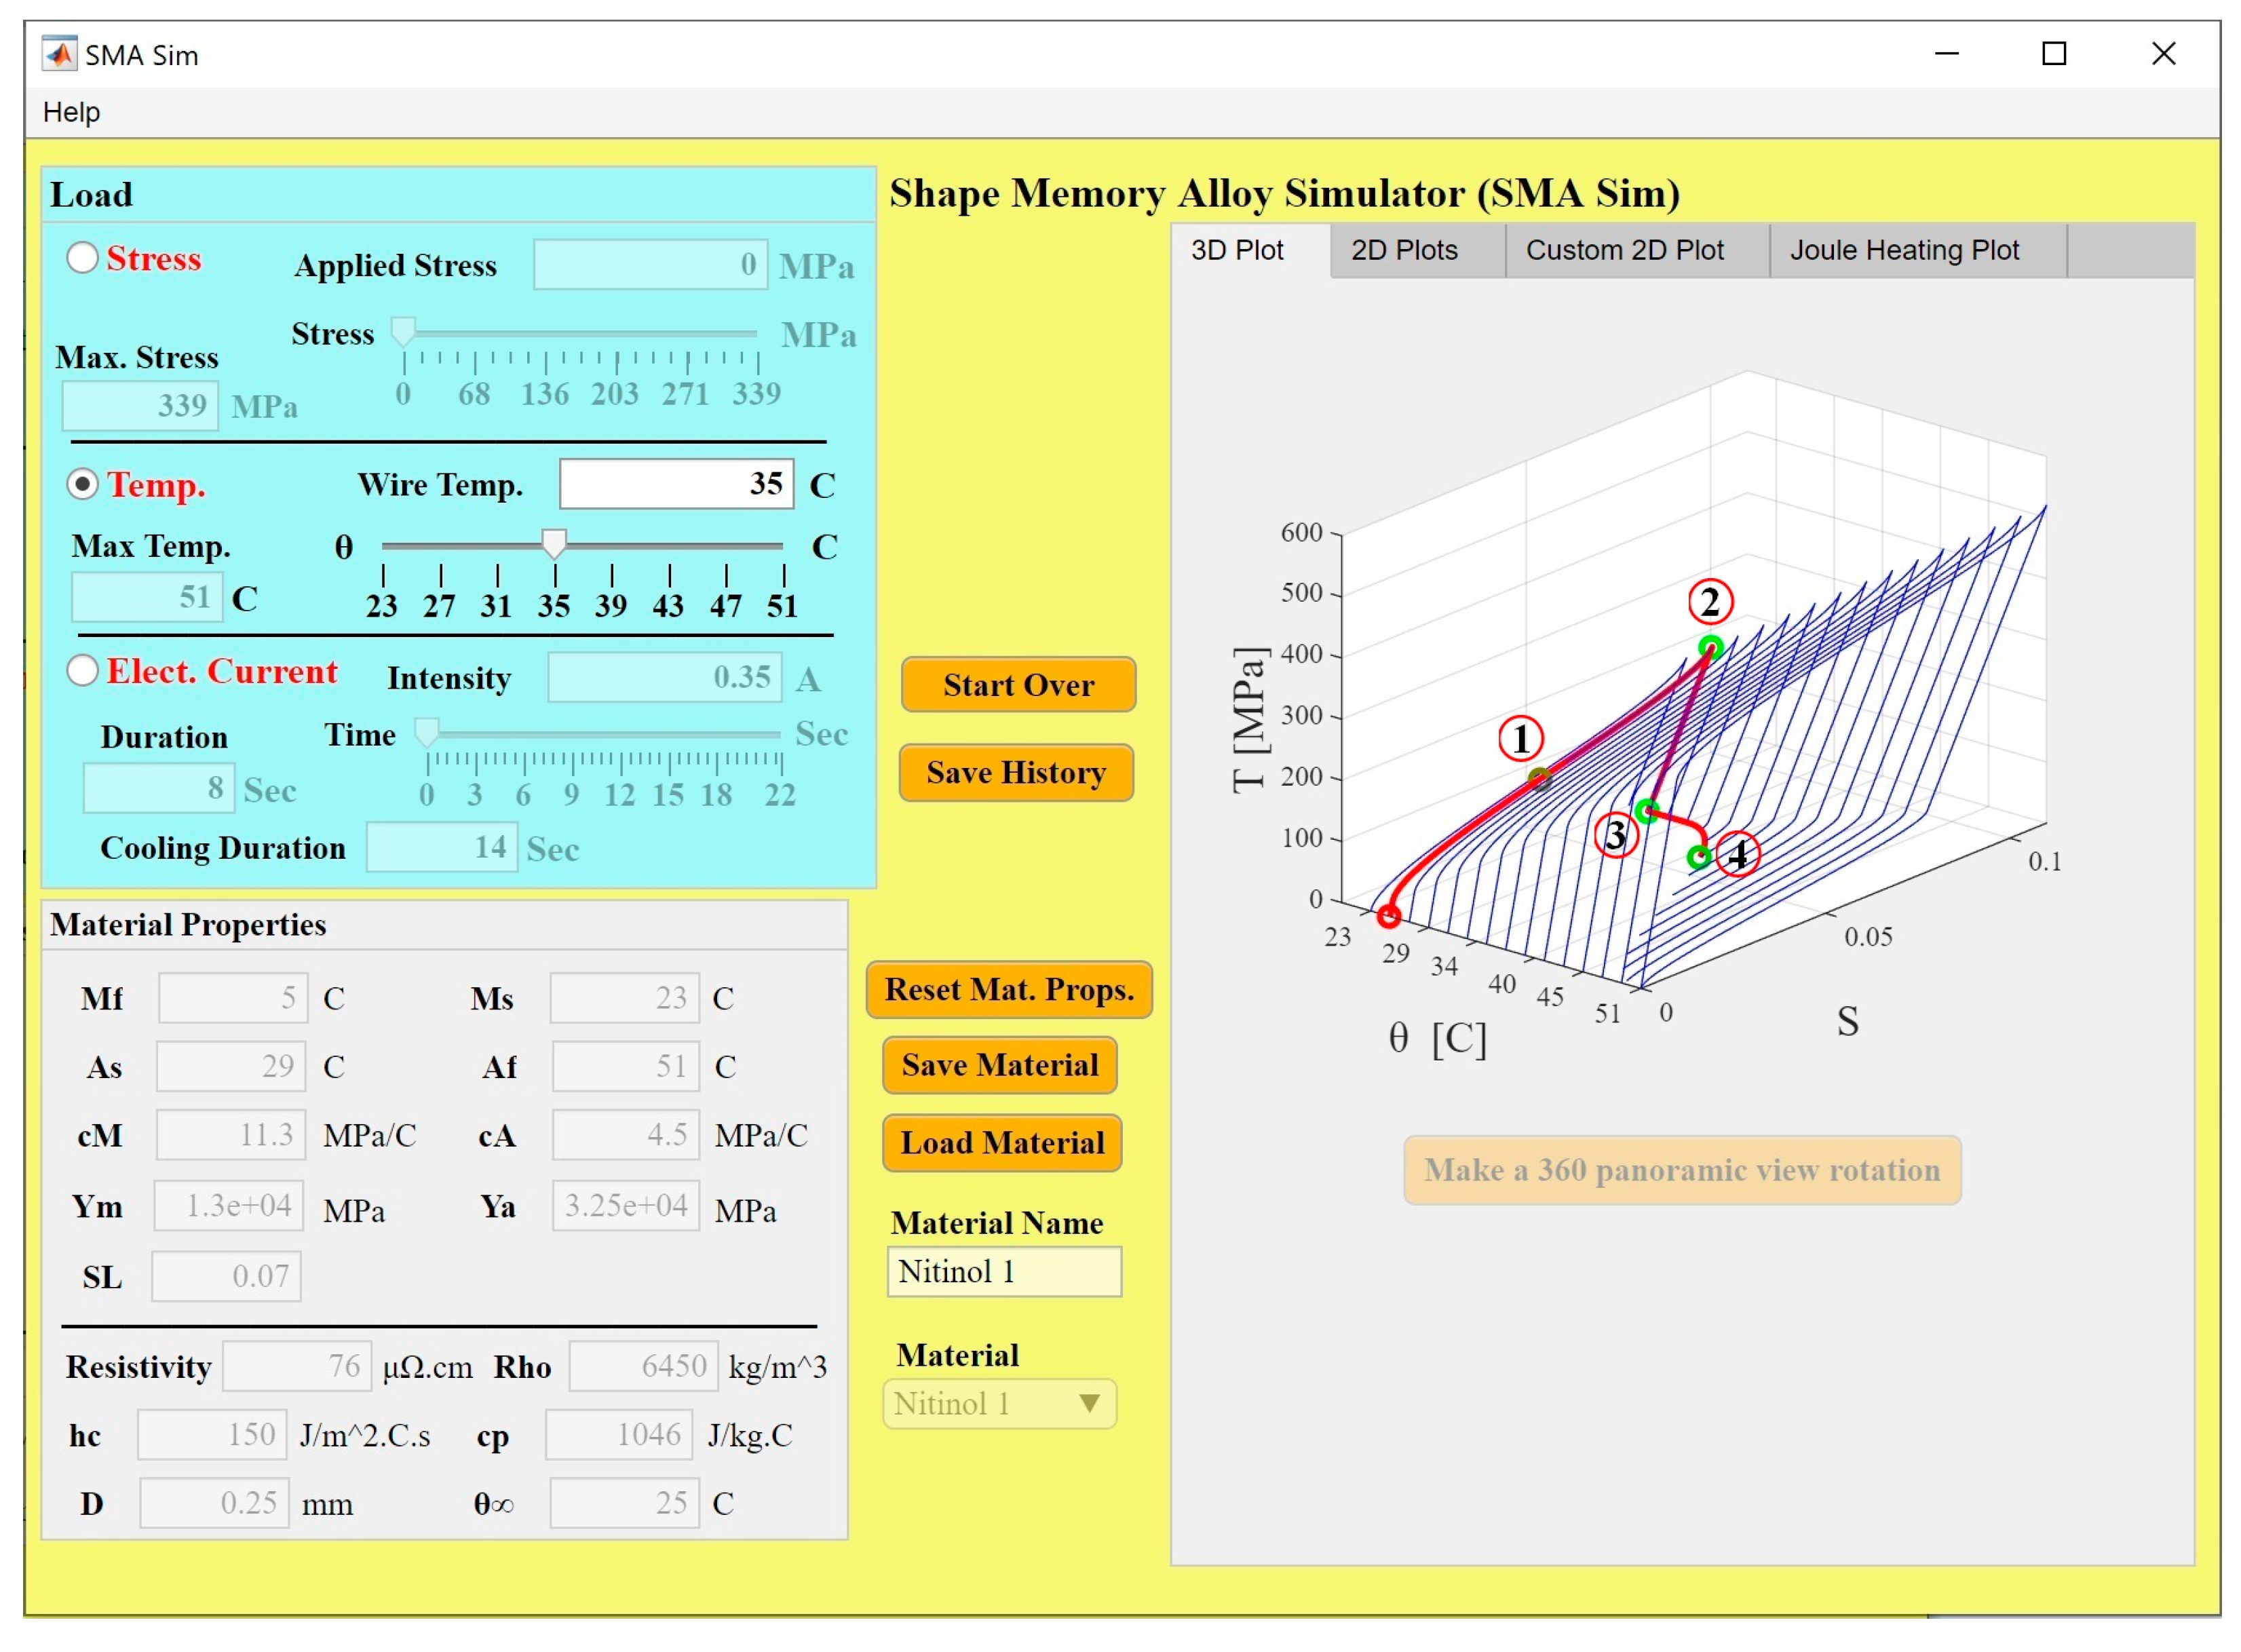The width and height of the screenshot is (2241, 1652).
Task: Minimize the SMA Sim window
Action: (x=1946, y=54)
